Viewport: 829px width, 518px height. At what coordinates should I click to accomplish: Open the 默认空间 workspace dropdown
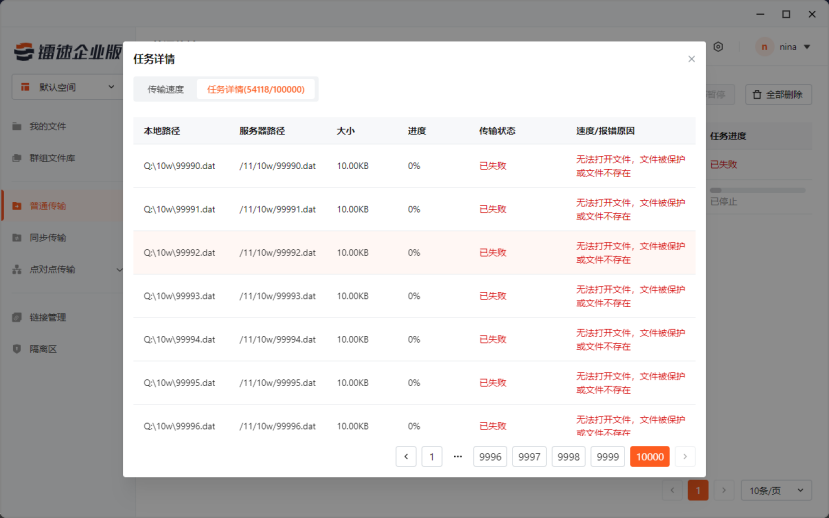pyautogui.click(x=67, y=87)
